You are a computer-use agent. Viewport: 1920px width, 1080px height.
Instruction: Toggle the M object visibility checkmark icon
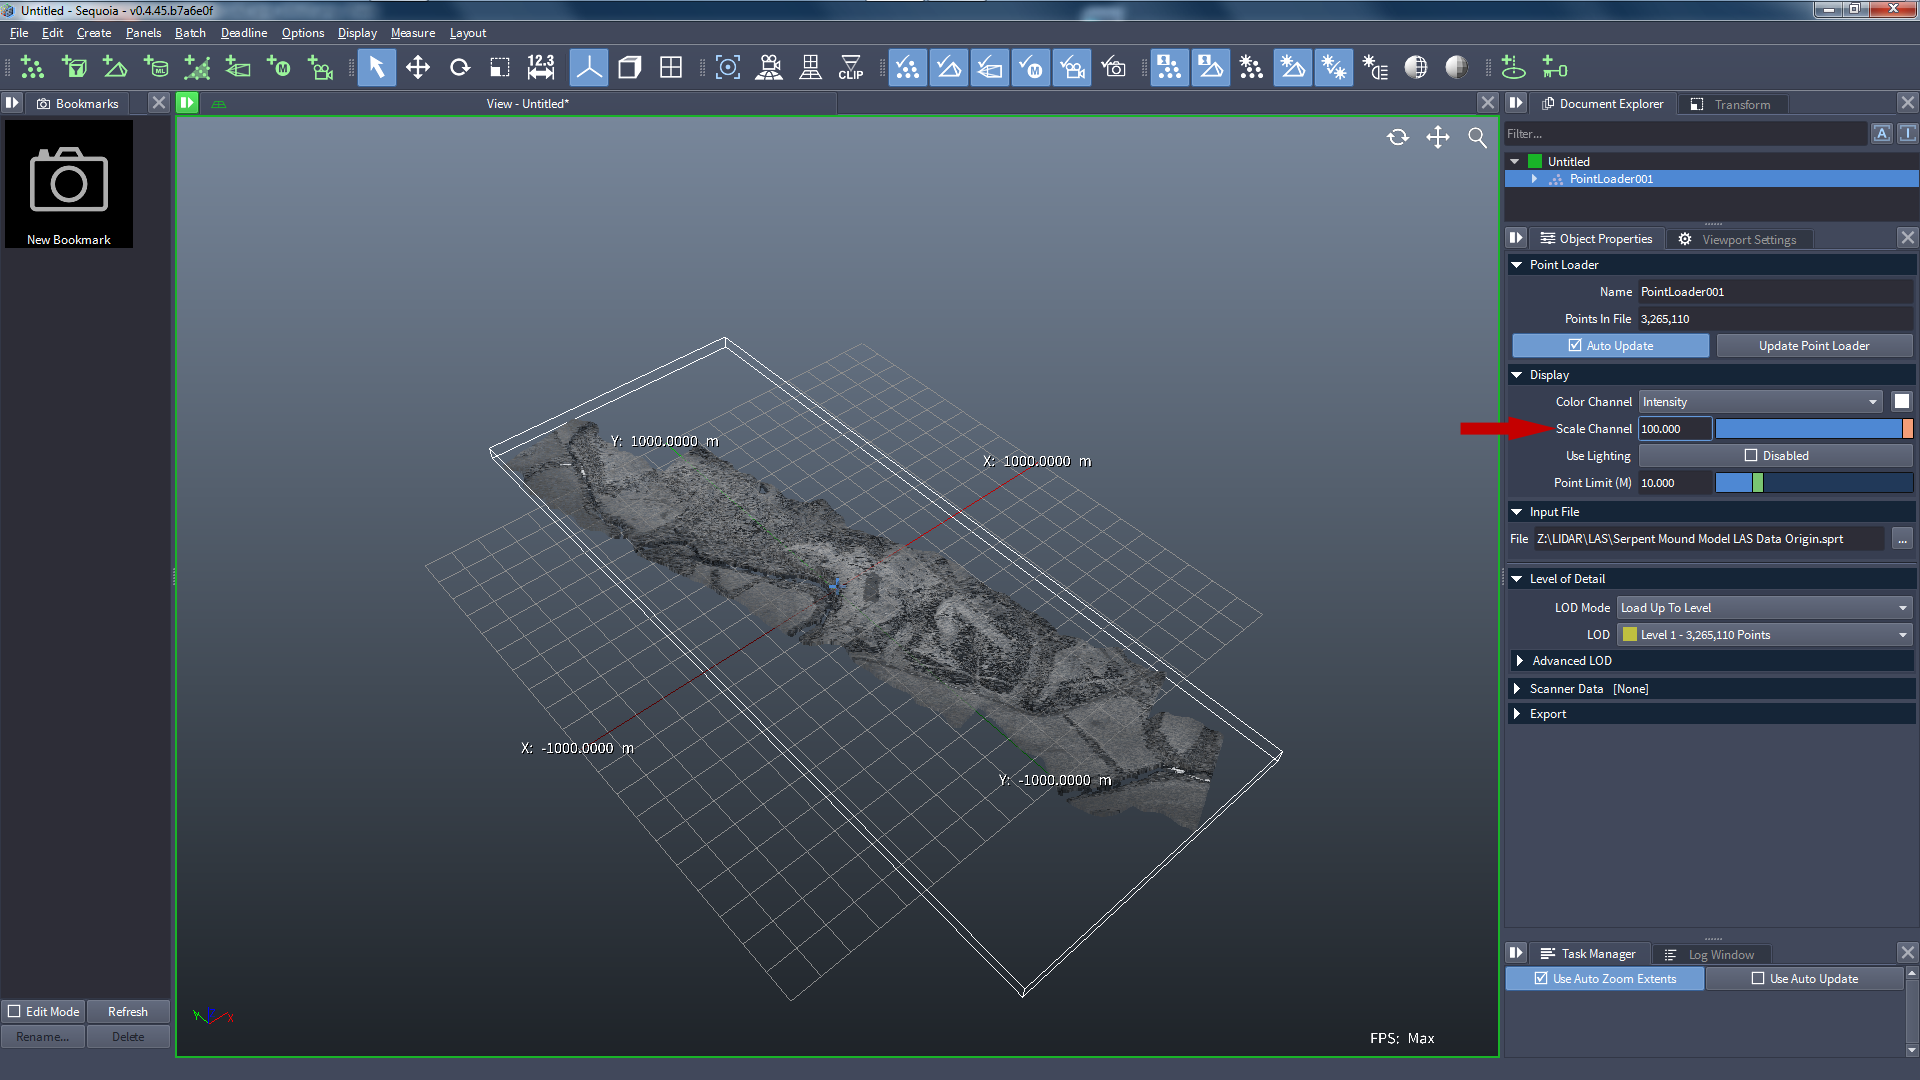(x=1031, y=68)
